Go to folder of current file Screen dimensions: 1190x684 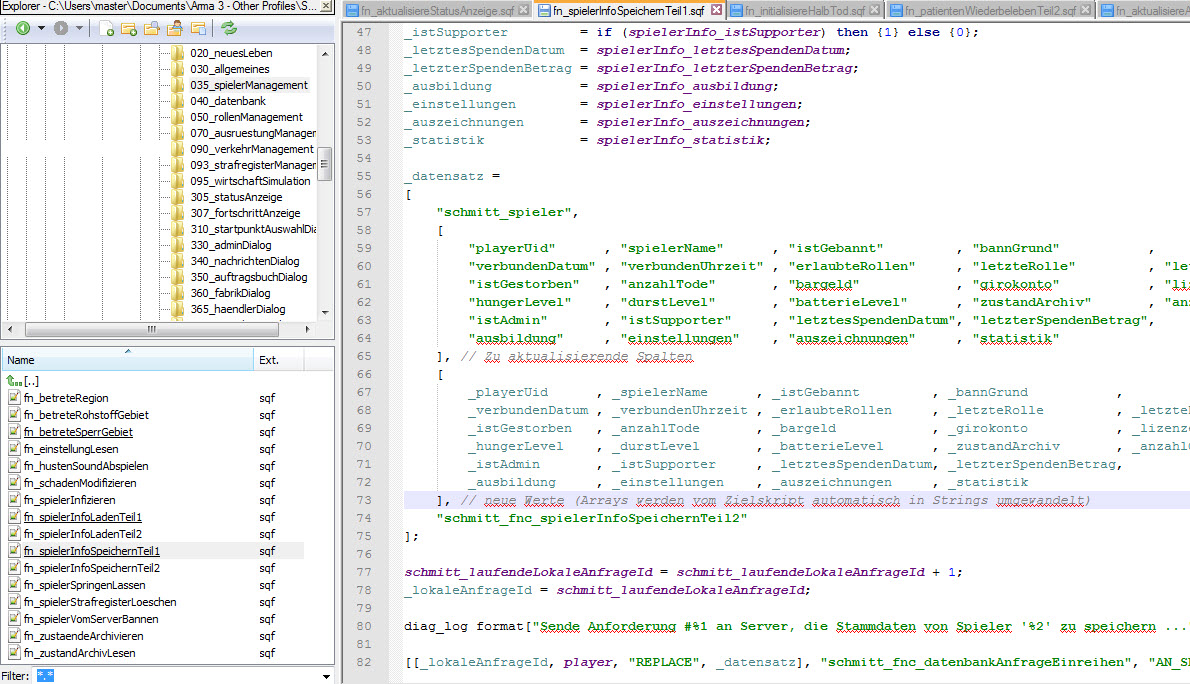(x=198, y=29)
